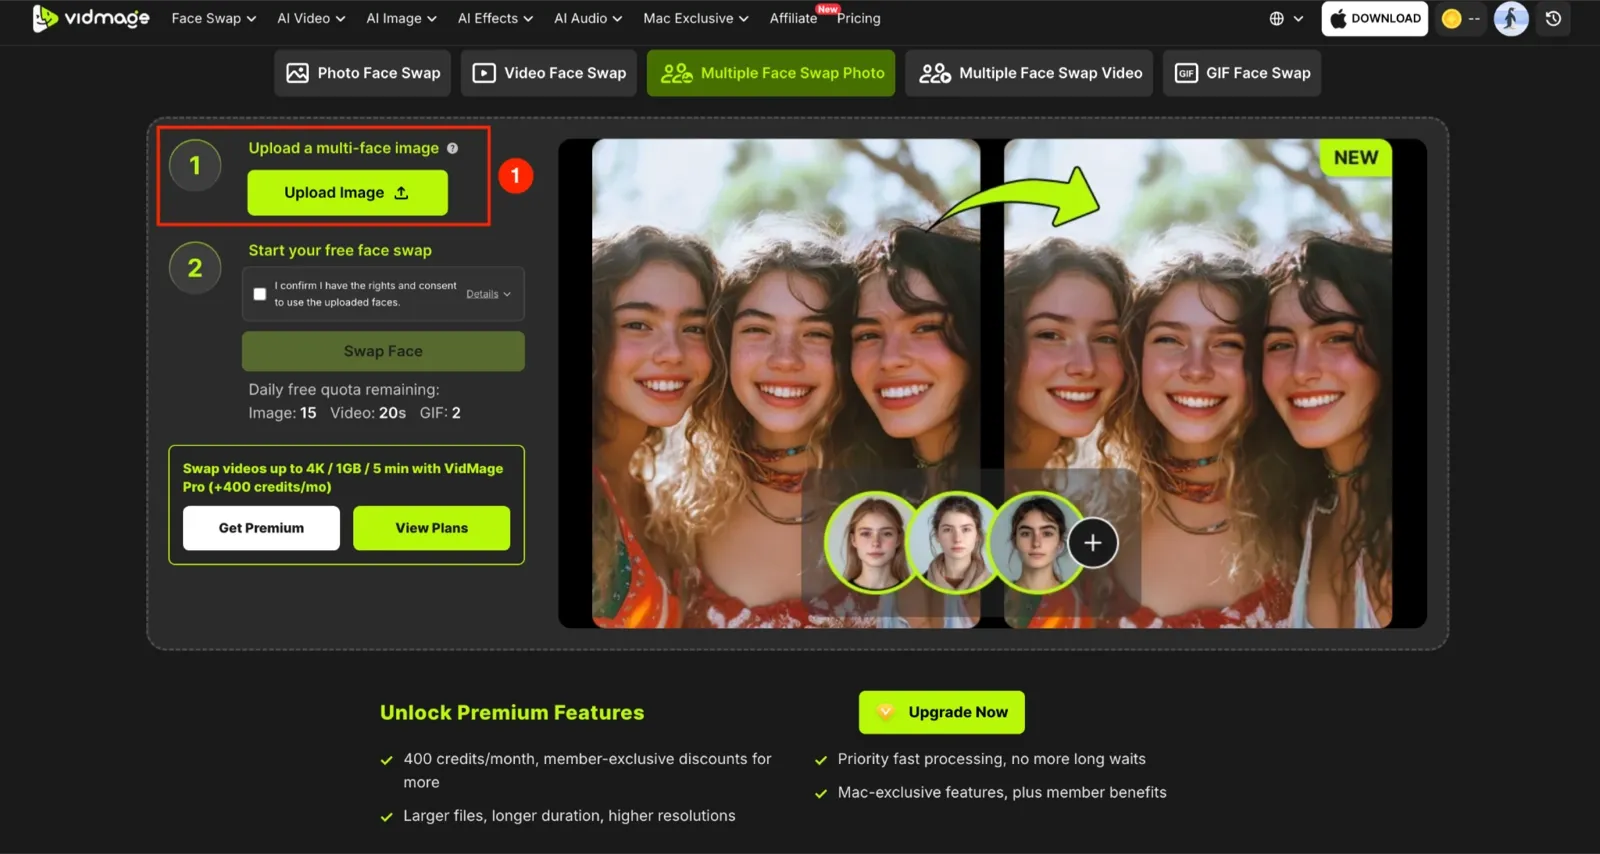Open the Mac Exclusive menu
Image resolution: width=1600 pixels, height=854 pixels.
696,18
